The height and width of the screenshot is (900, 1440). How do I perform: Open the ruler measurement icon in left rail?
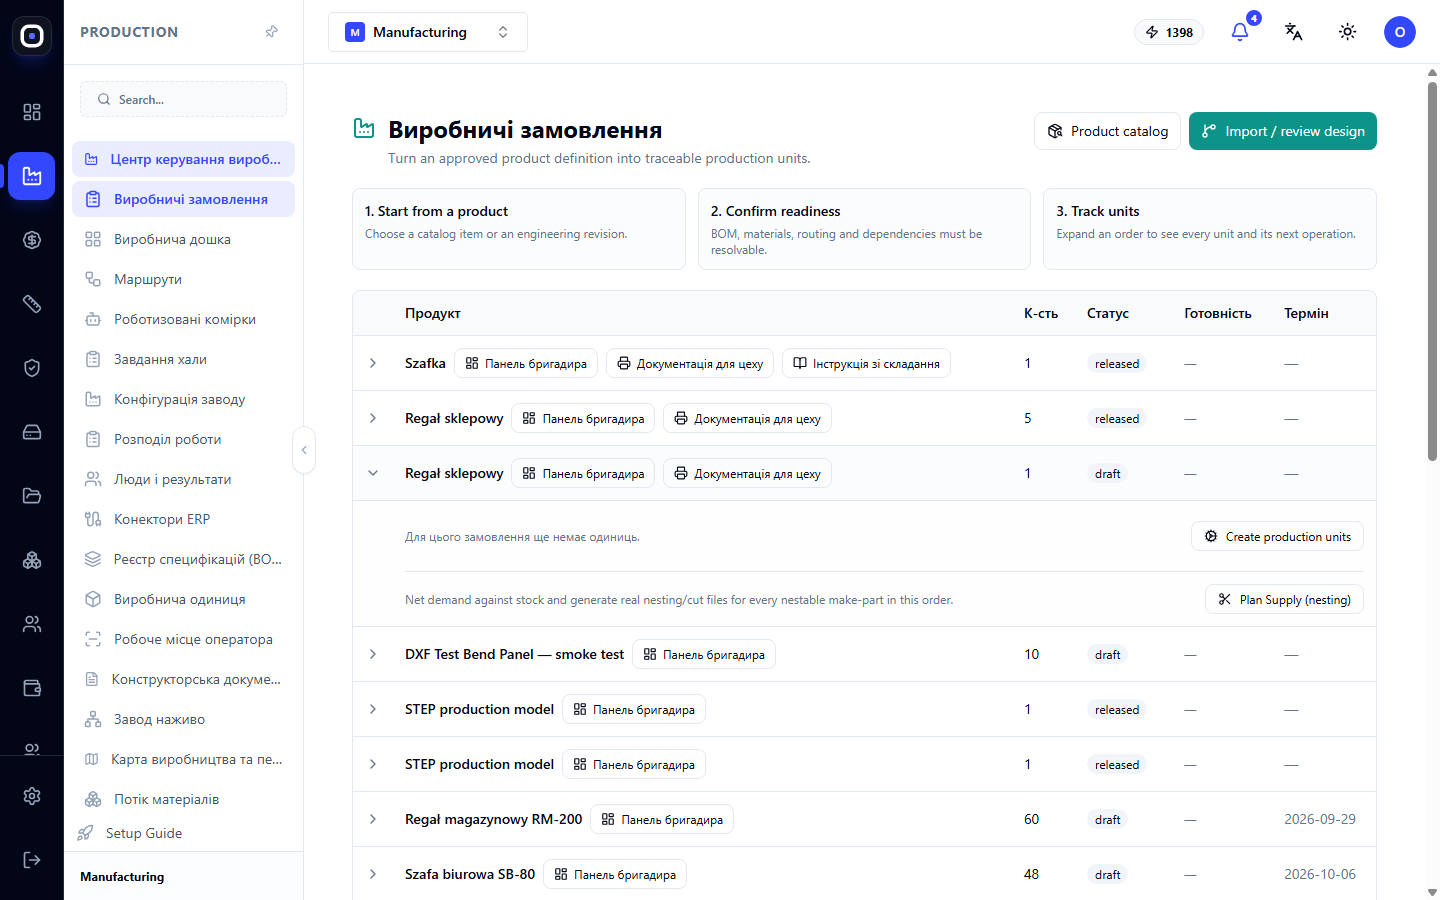coord(32,304)
